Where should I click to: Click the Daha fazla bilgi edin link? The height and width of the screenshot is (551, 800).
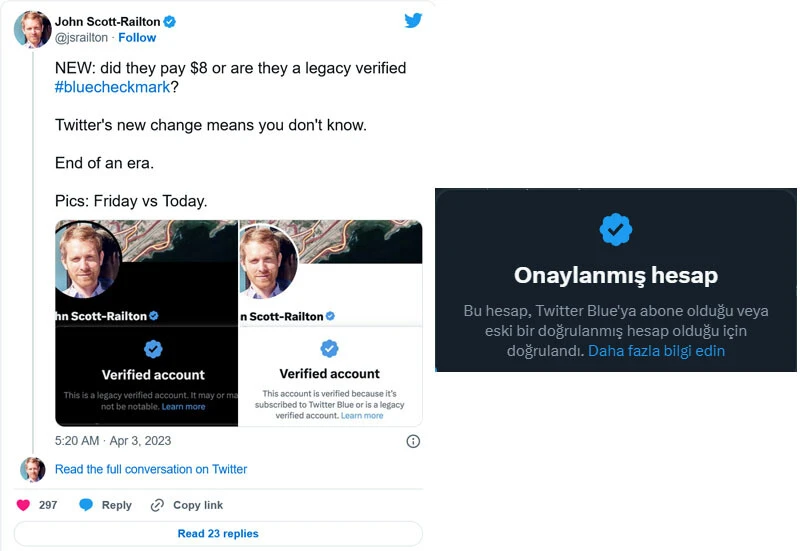656,351
